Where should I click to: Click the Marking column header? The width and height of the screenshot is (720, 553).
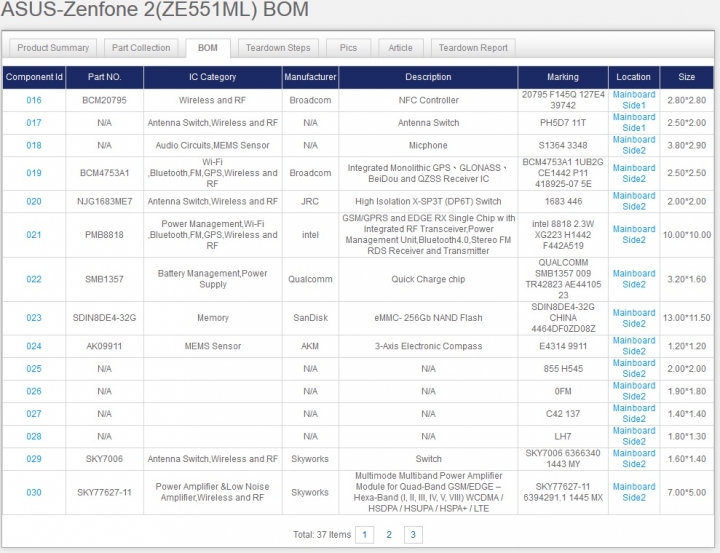(563, 77)
